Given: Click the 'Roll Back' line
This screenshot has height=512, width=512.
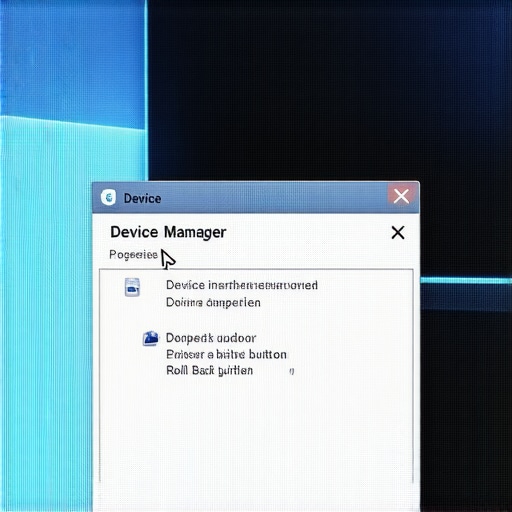Looking at the screenshot, I should tap(209, 371).
